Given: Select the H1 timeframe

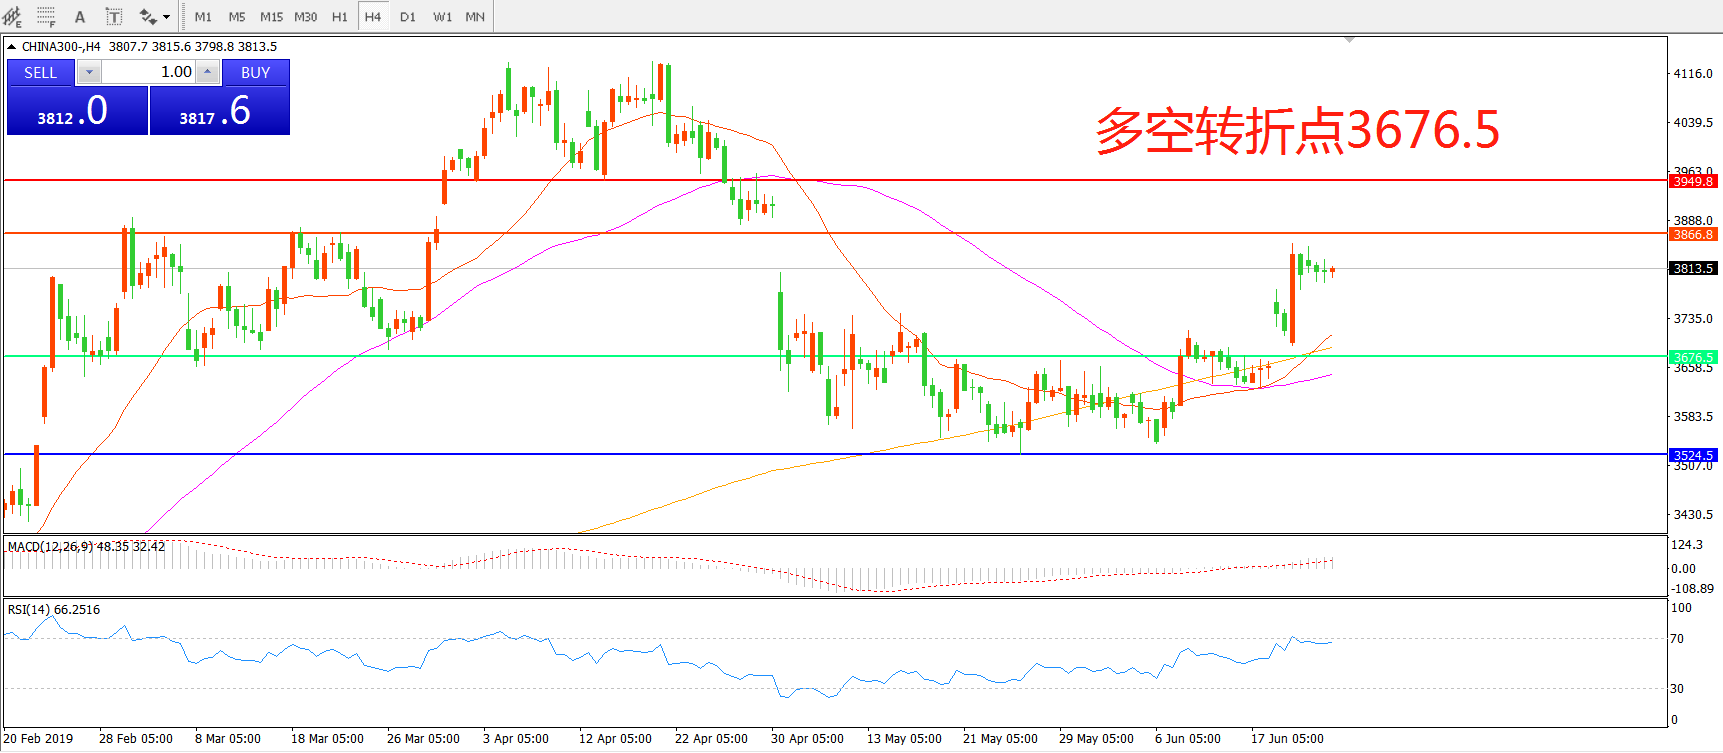Looking at the screenshot, I should point(339,17).
